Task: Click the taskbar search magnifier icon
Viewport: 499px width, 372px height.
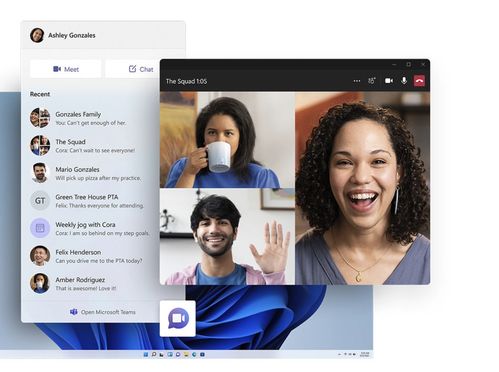Action: [154, 354]
